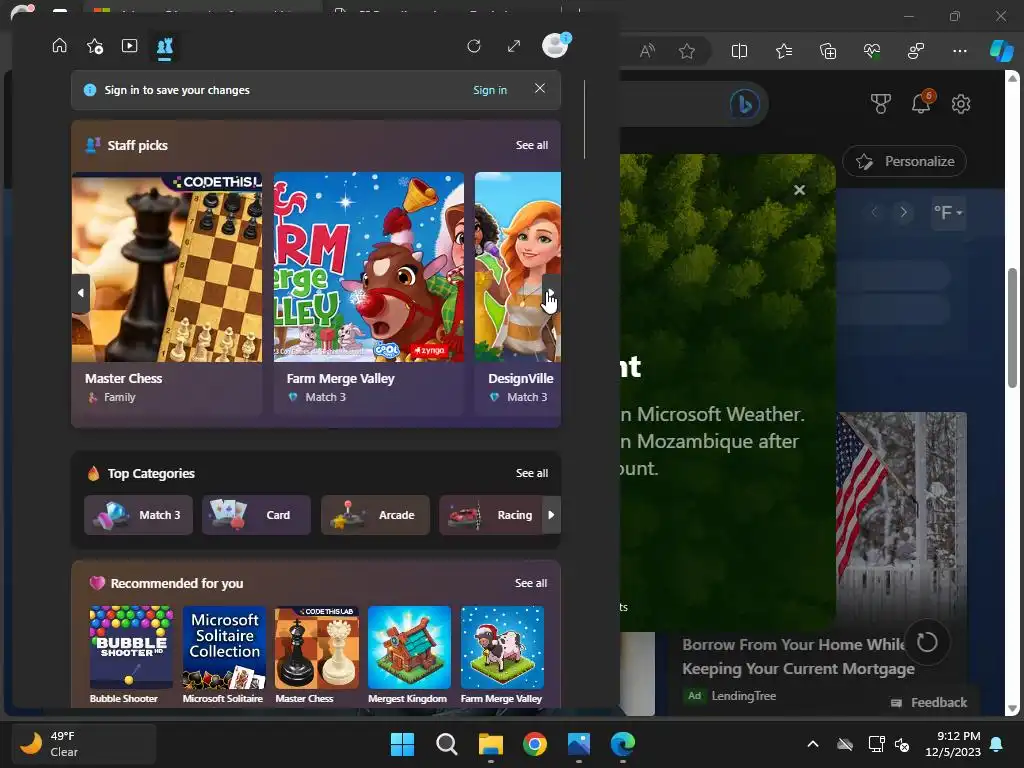
Task: Open Edge people share toolbar icon
Action: point(916,51)
